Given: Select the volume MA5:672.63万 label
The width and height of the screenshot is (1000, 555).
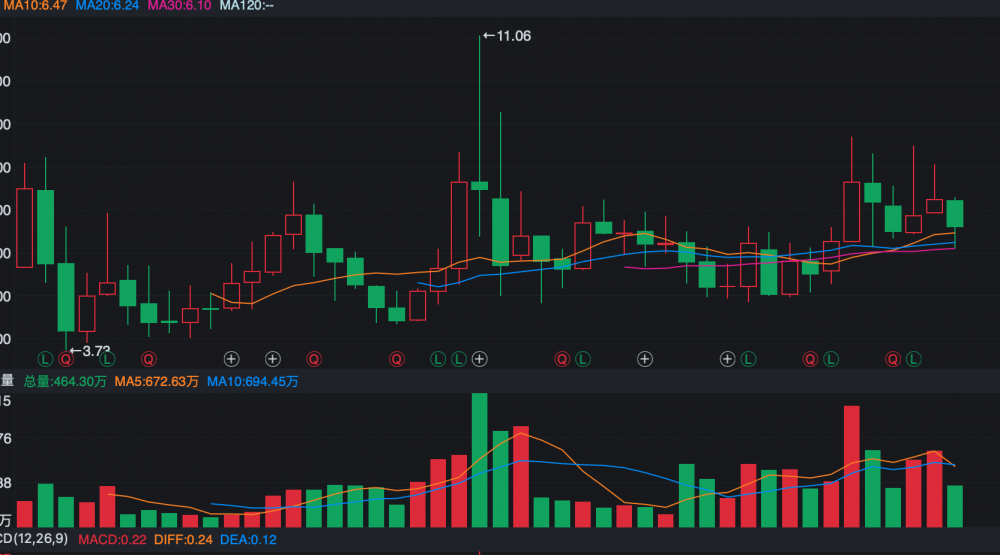Looking at the screenshot, I should point(156,381).
